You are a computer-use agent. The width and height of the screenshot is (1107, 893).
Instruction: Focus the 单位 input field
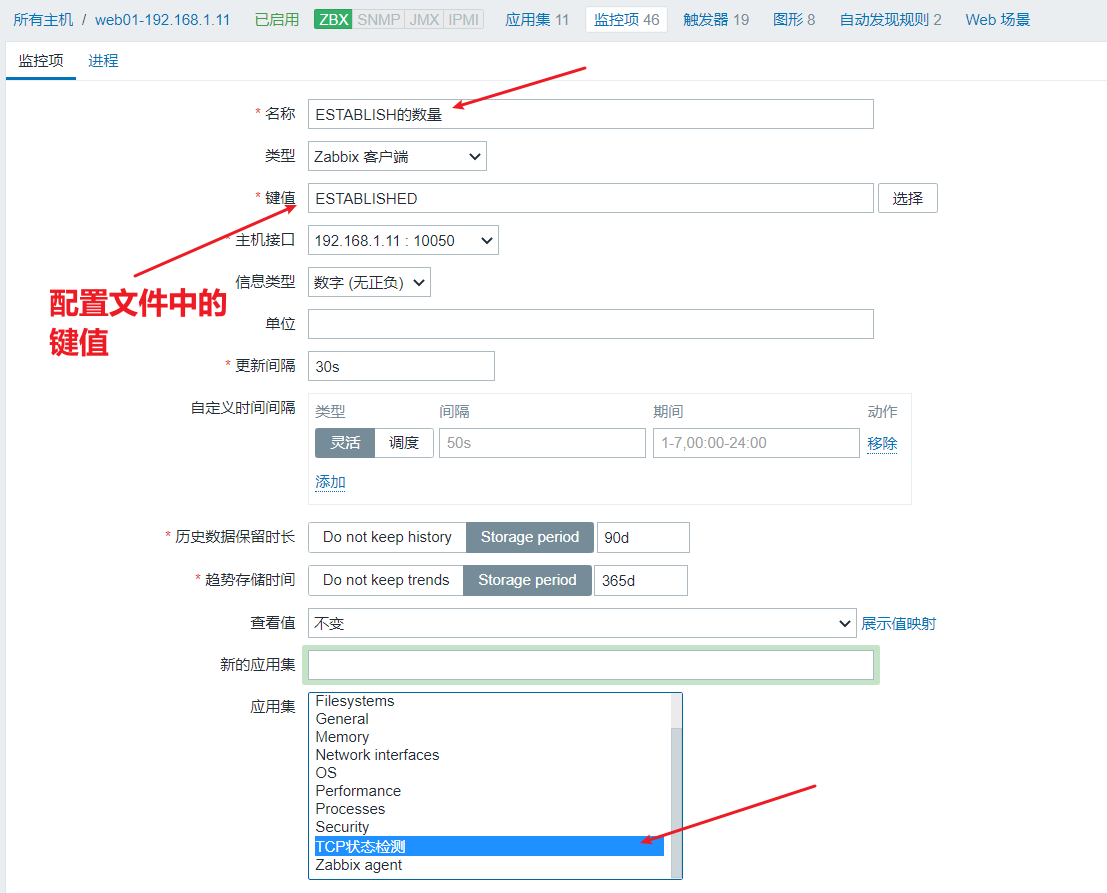(x=590, y=324)
